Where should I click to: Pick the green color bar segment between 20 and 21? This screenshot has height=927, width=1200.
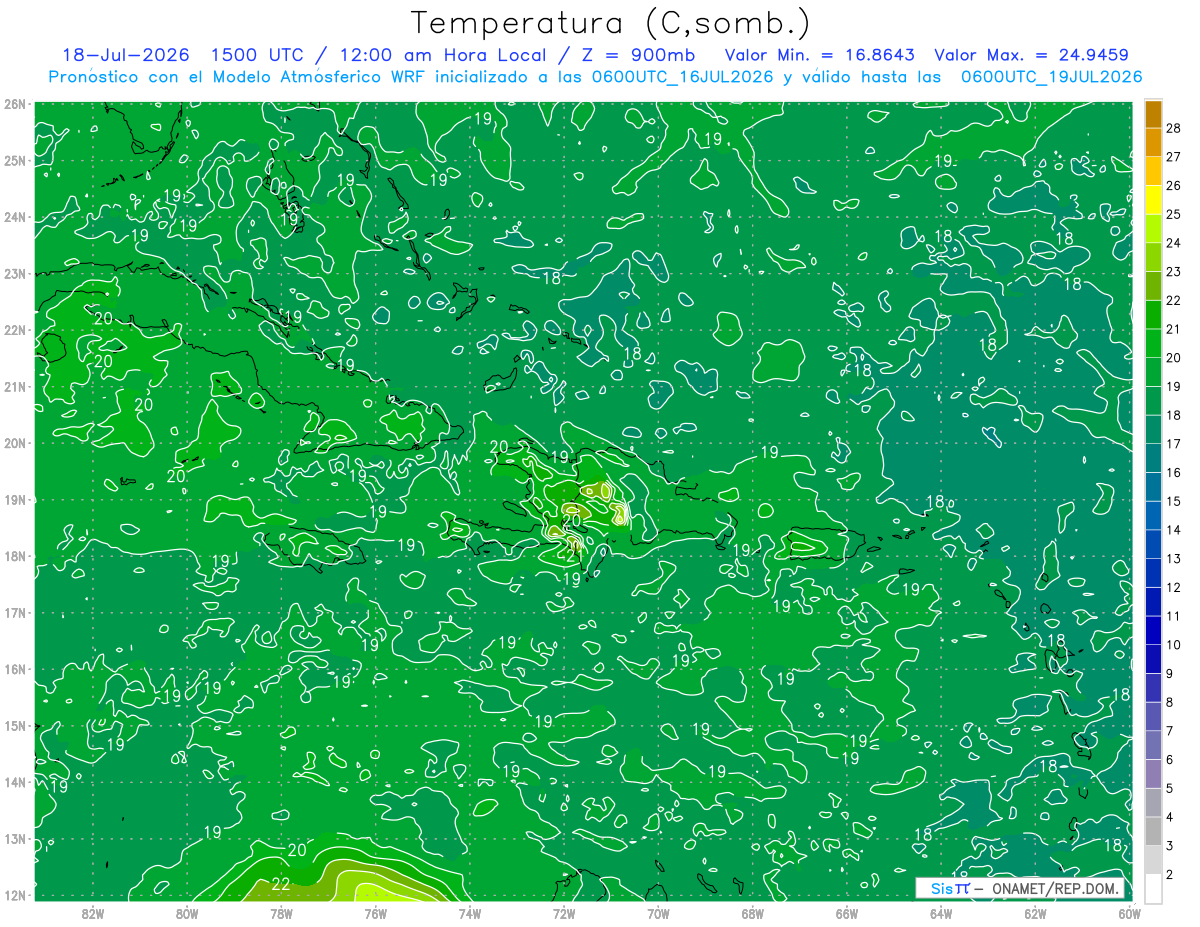pos(1154,343)
